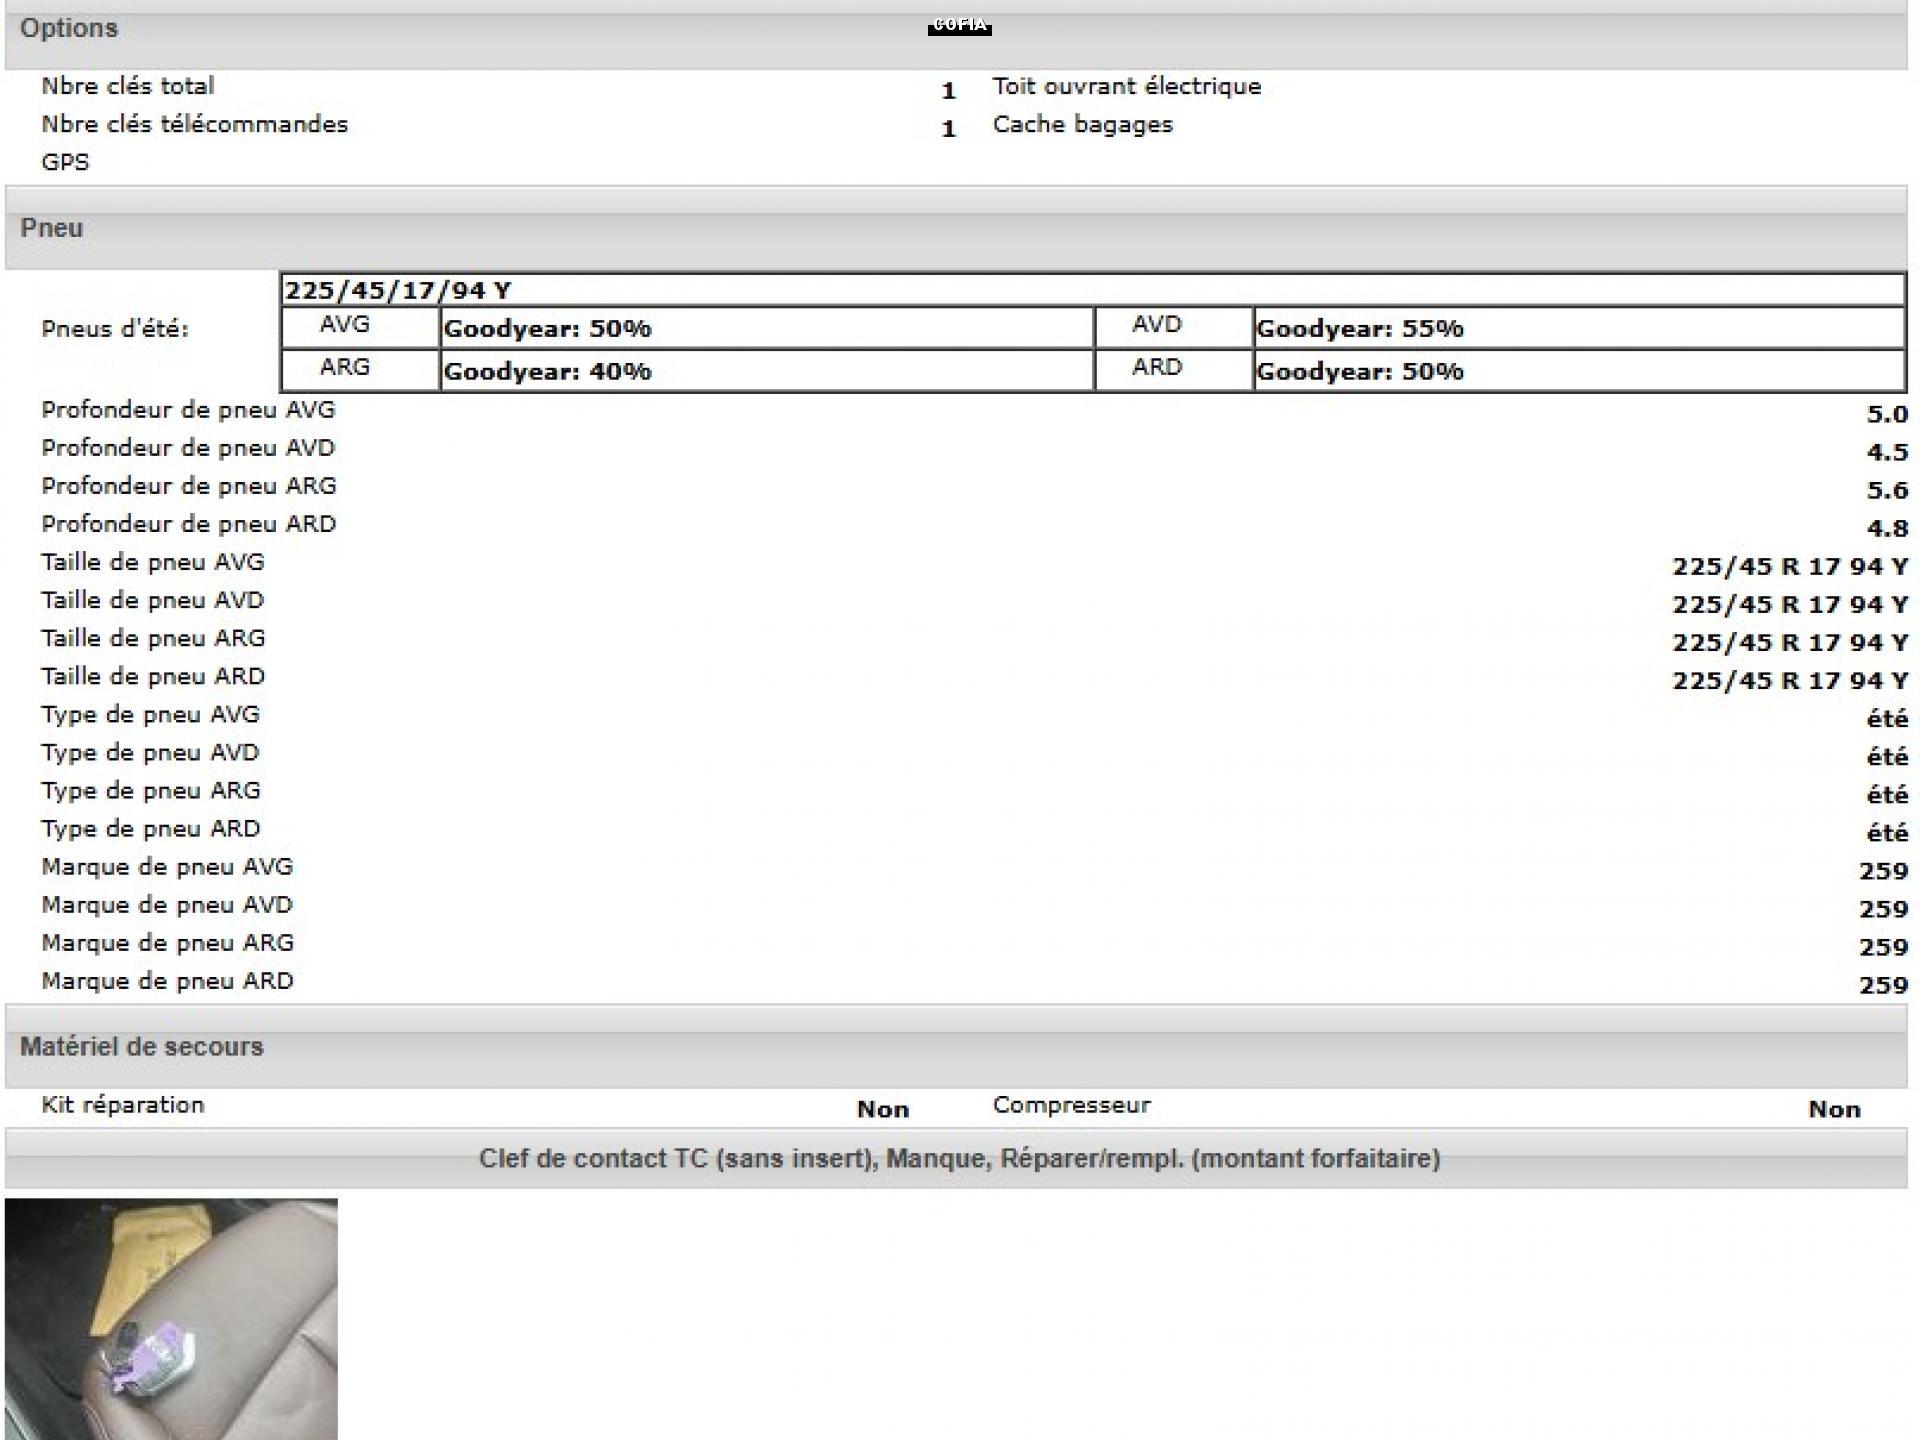This screenshot has width=1920, height=1440.
Task: Click the Pneus d'été row label
Action: pos(115,330)
